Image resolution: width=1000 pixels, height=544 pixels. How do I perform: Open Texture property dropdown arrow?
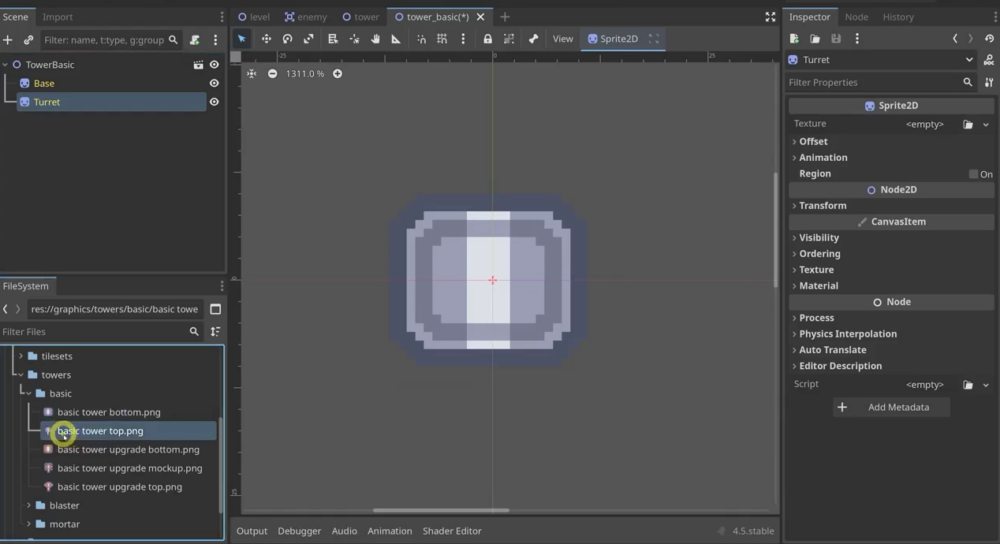point(986,124)
